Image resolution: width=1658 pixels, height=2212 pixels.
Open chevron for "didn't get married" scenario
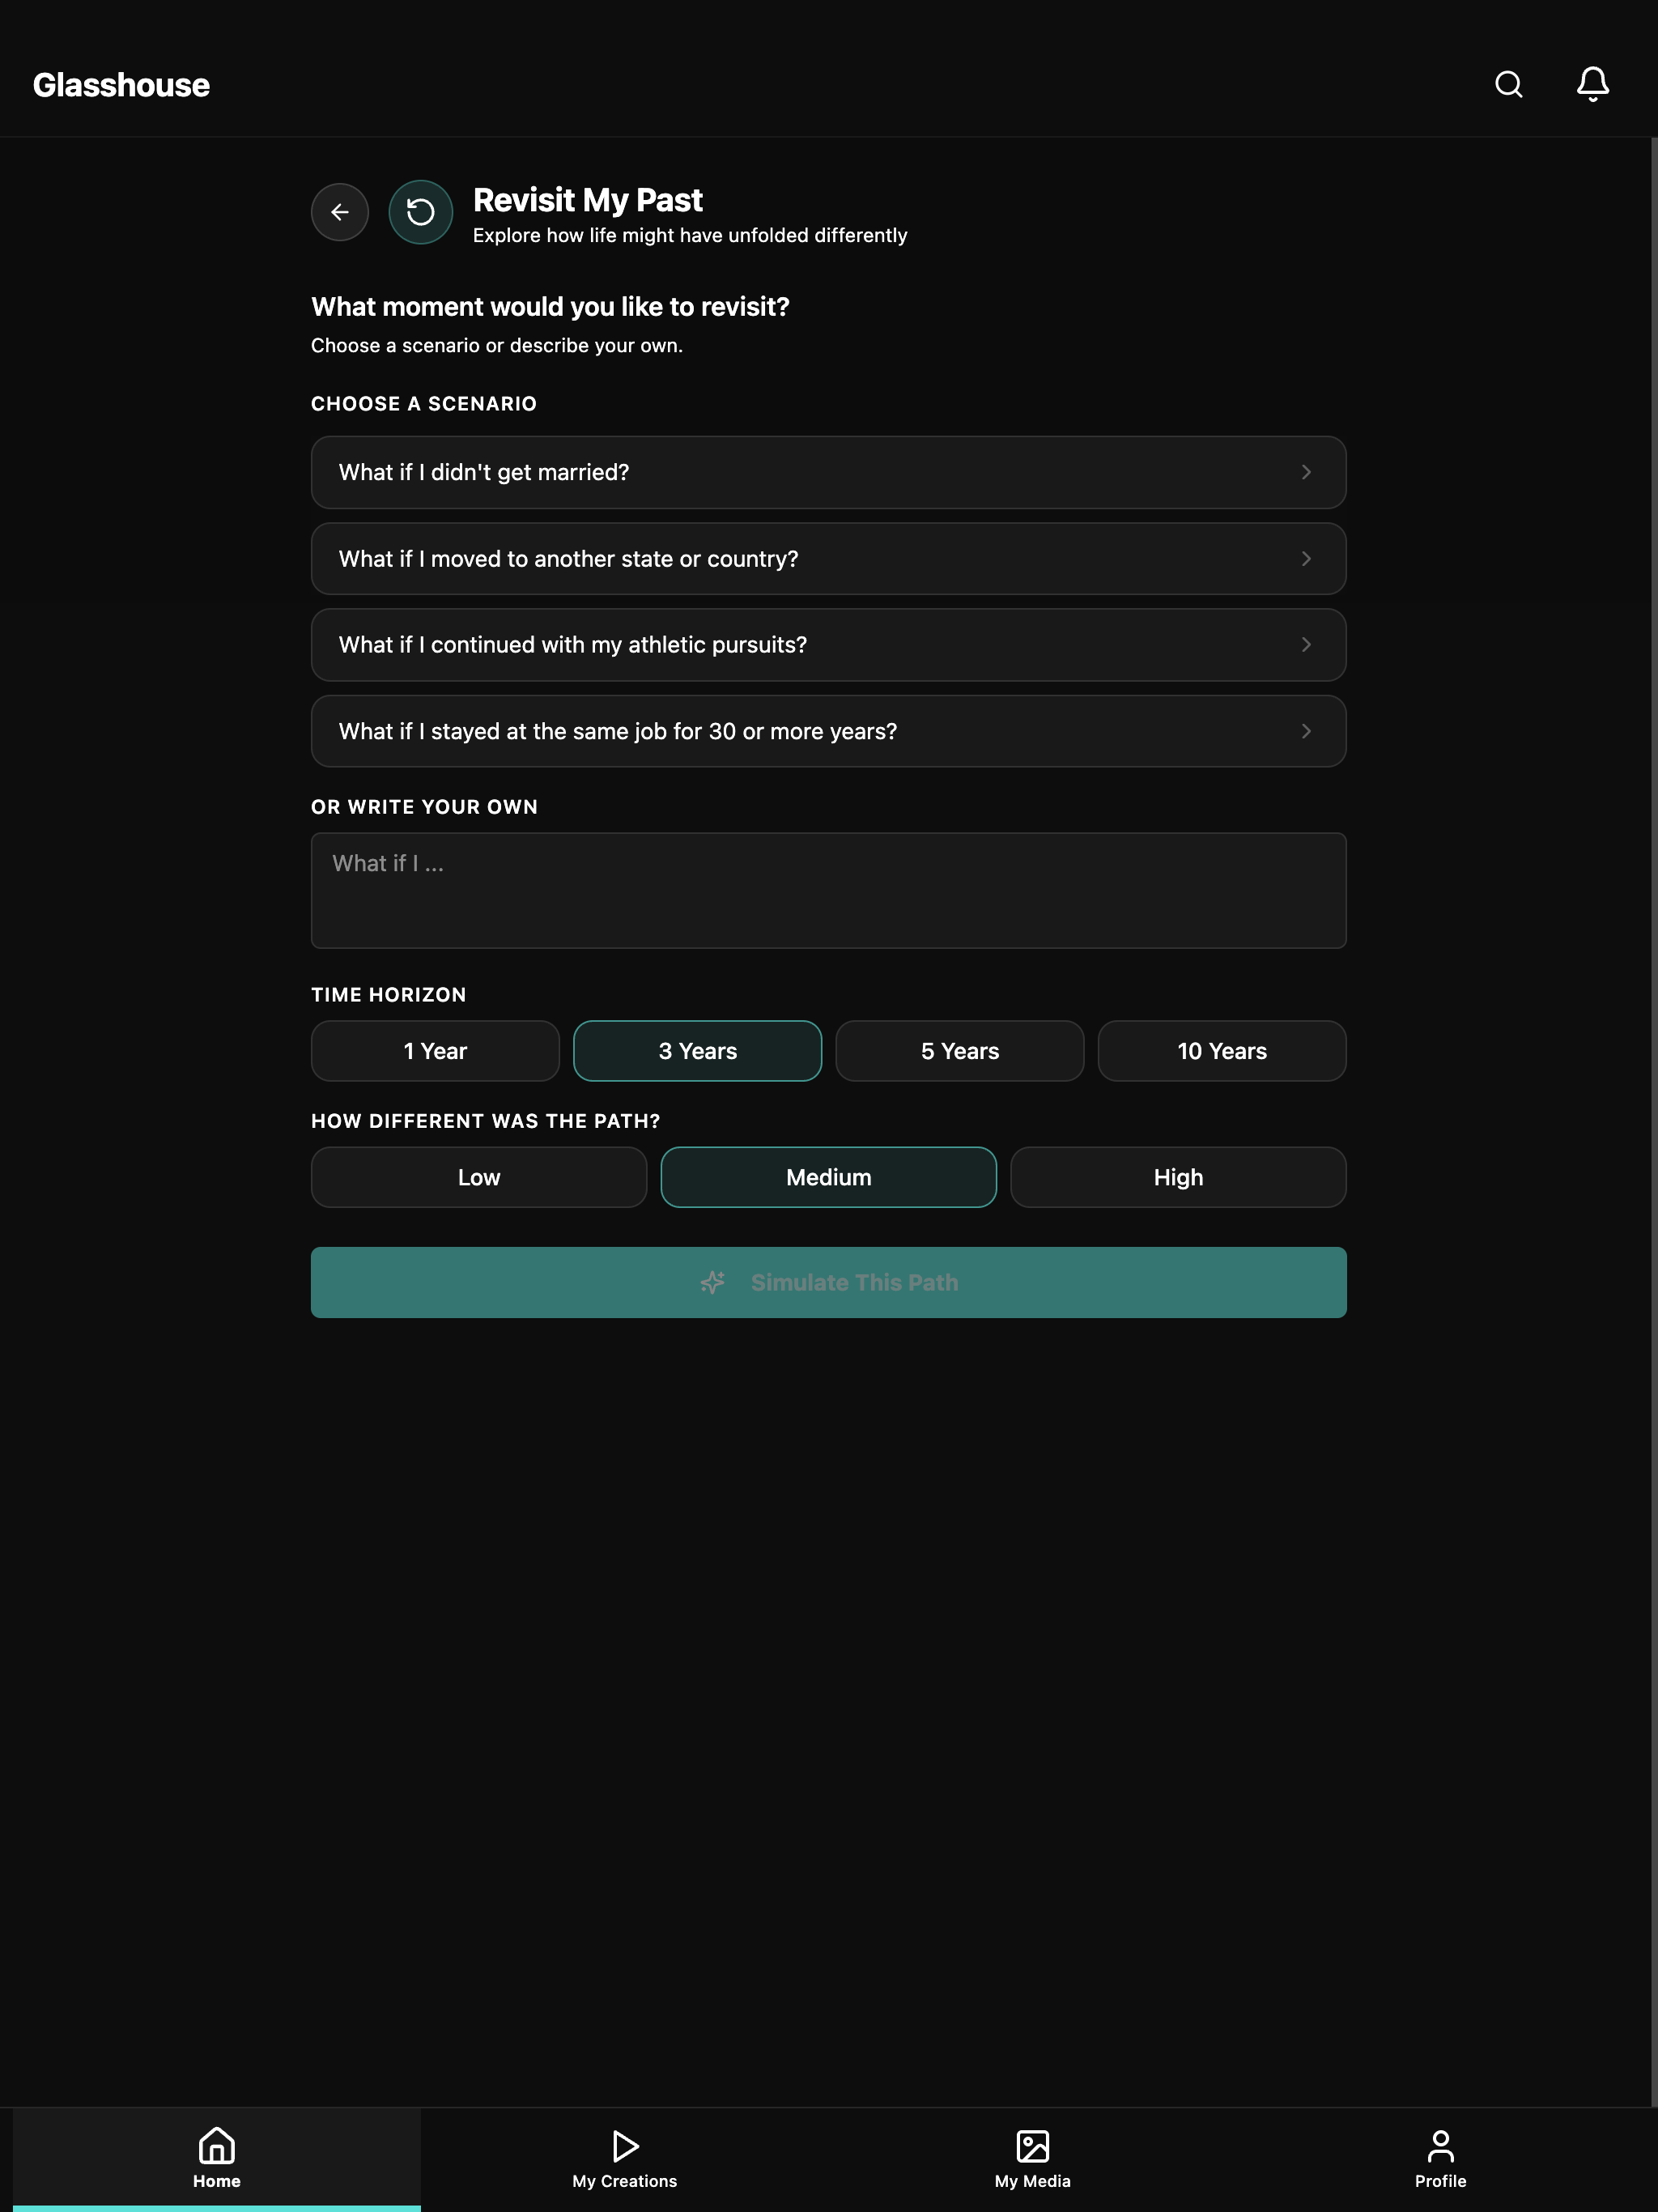click(1306, 472)
